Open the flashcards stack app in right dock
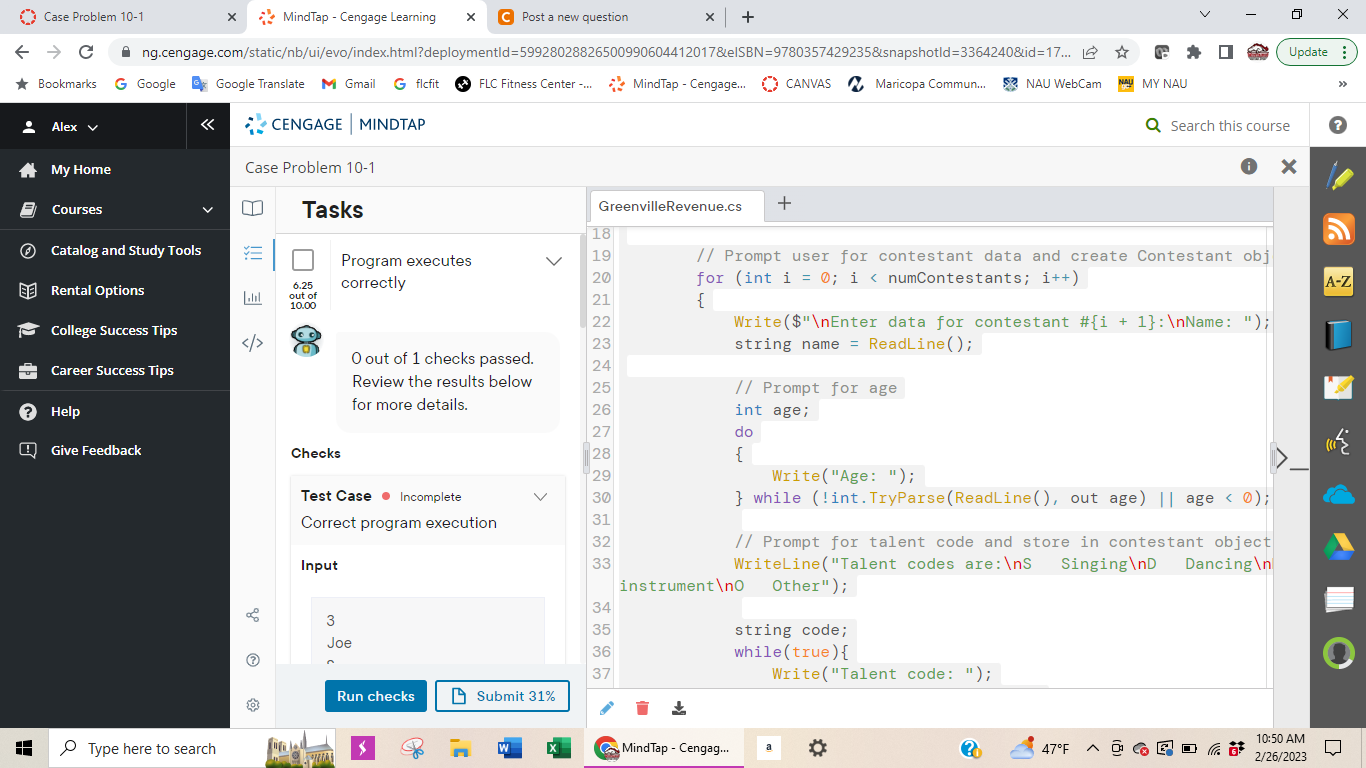The width and height of the screenshot is (1366, 768). coord(1338,600)
